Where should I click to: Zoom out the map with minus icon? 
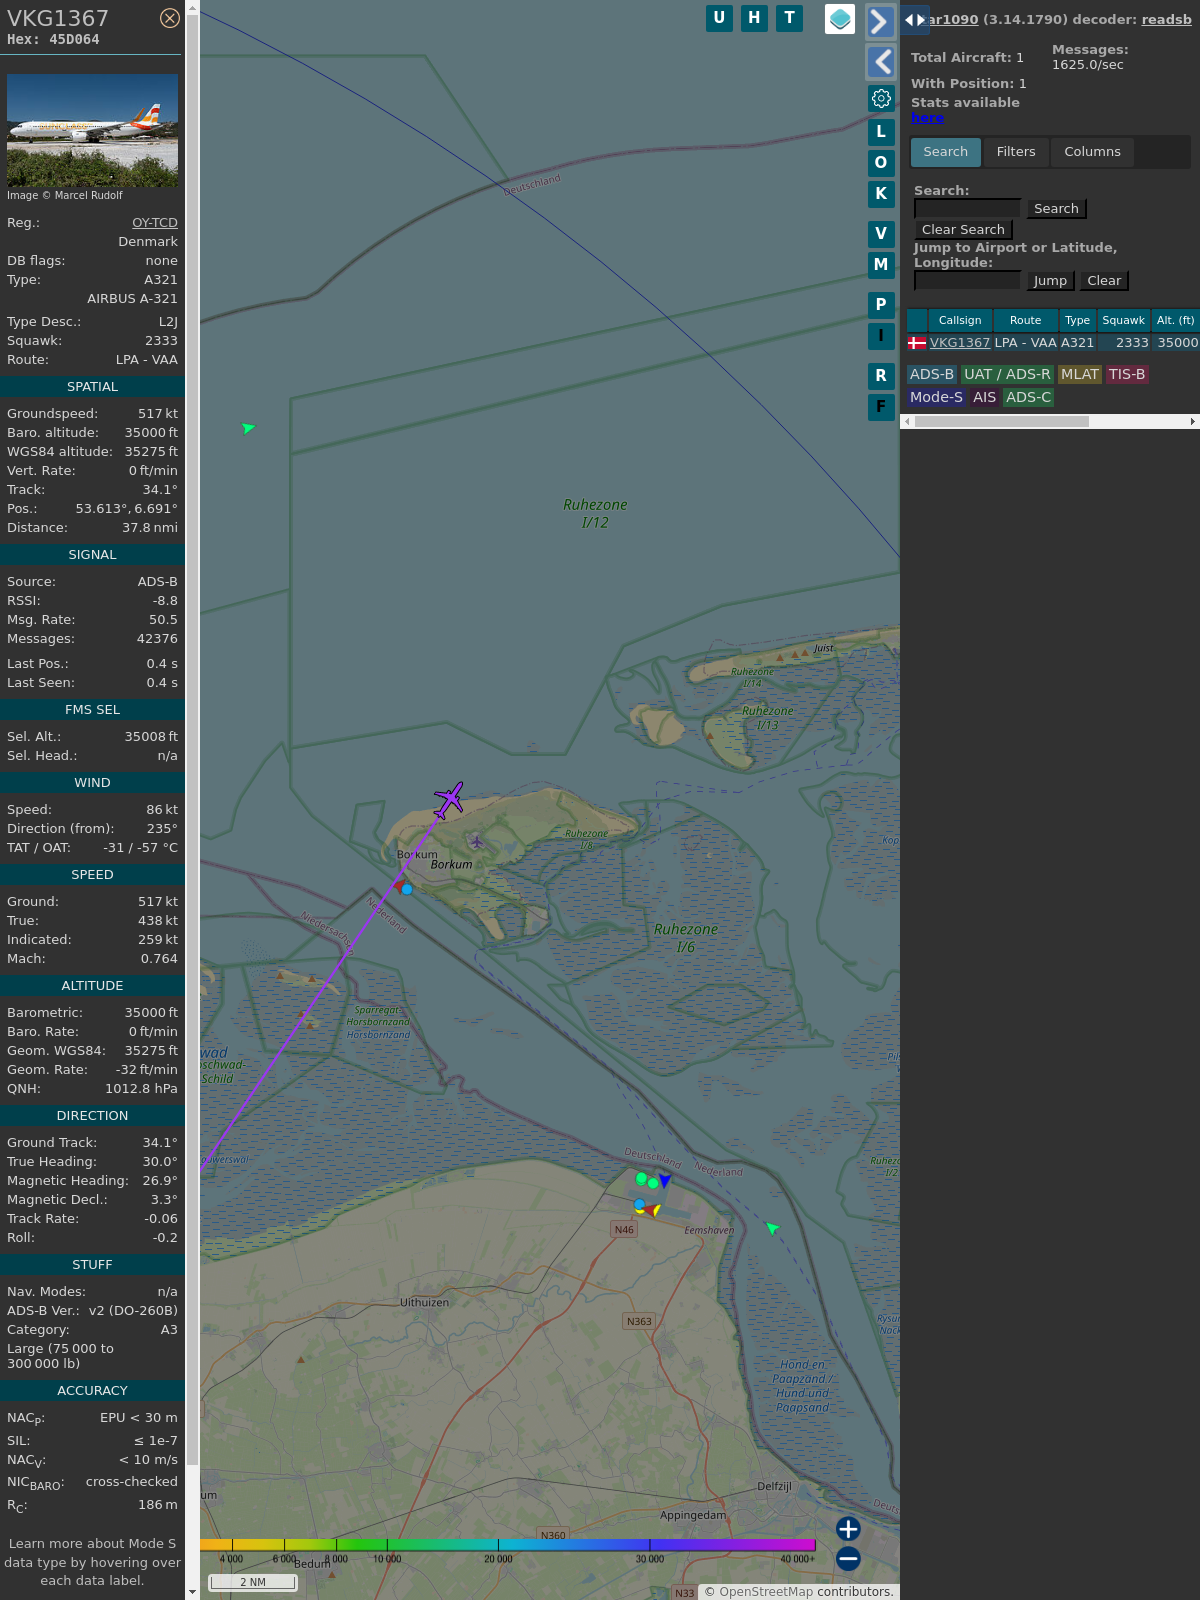(x=848, y=1558)
